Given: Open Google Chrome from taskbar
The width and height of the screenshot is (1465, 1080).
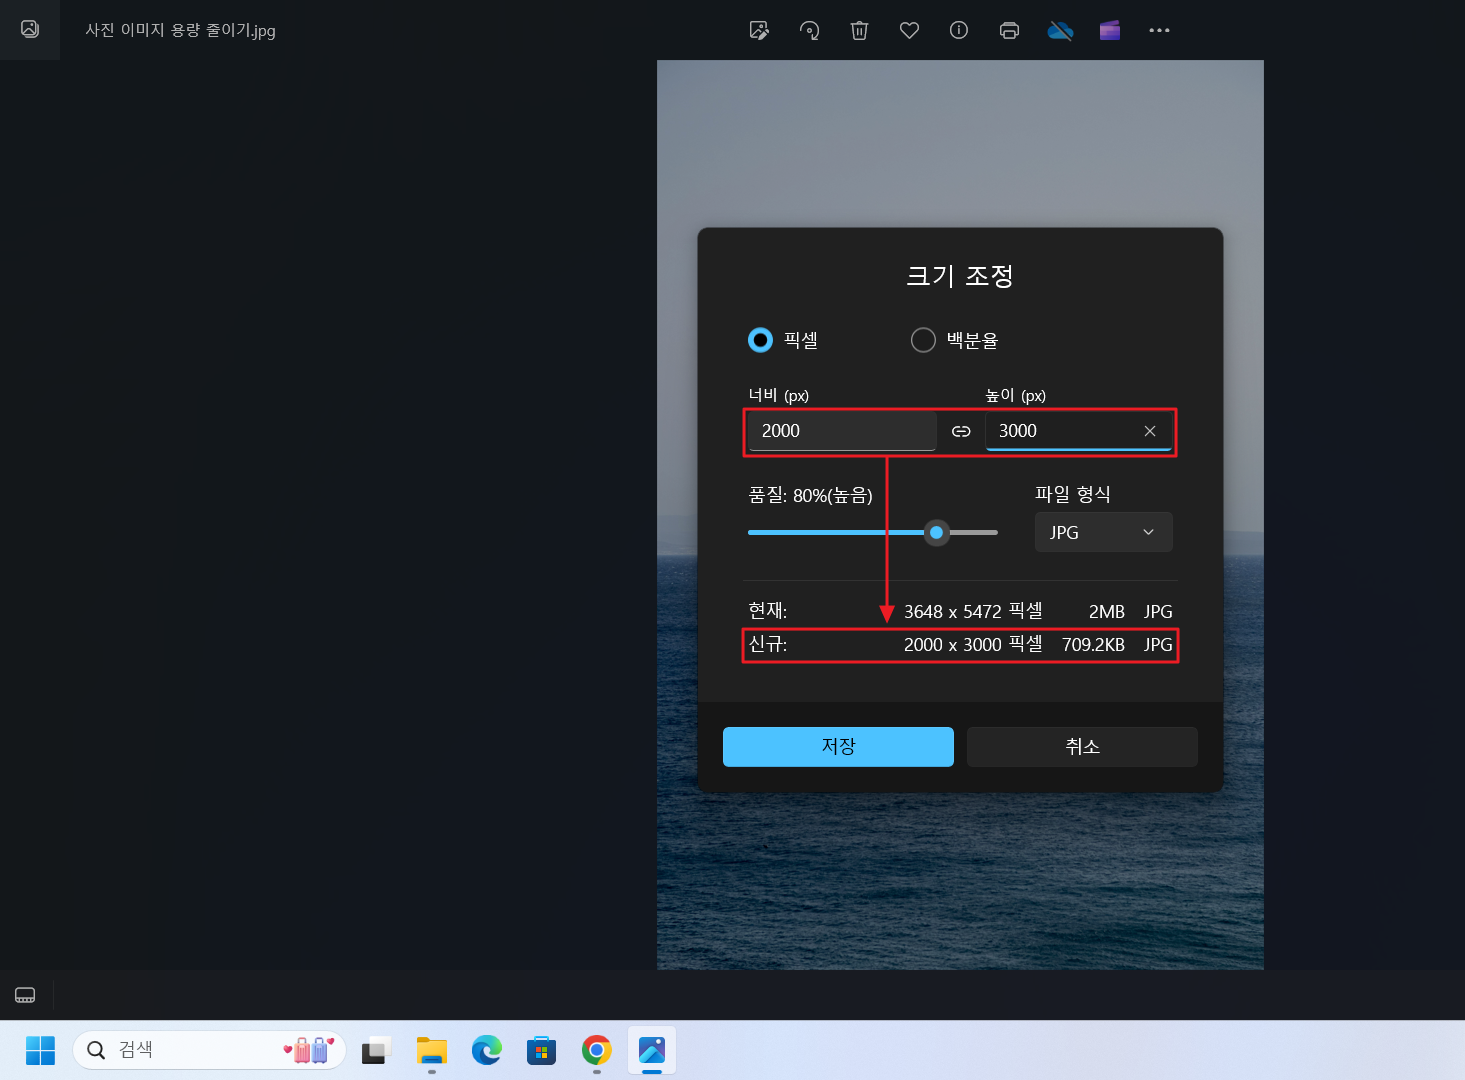Looking at the screenshot, I should pyautogui.click(x=597, y=1050).
